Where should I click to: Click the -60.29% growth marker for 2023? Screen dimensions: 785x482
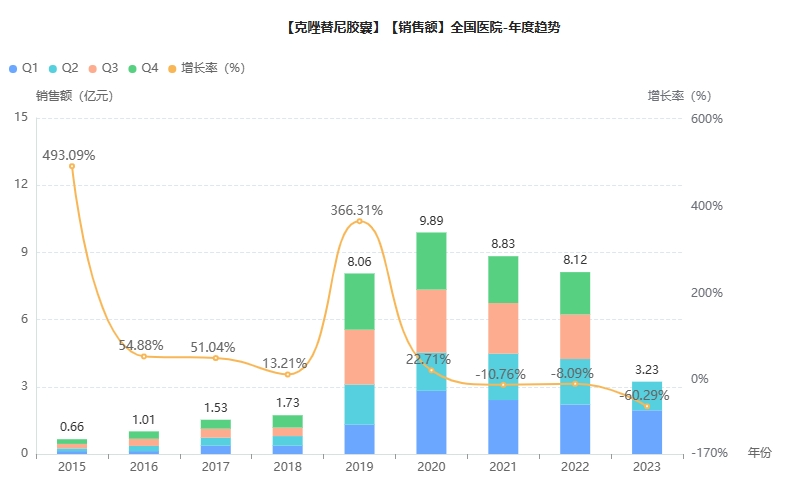click(647, 406)
